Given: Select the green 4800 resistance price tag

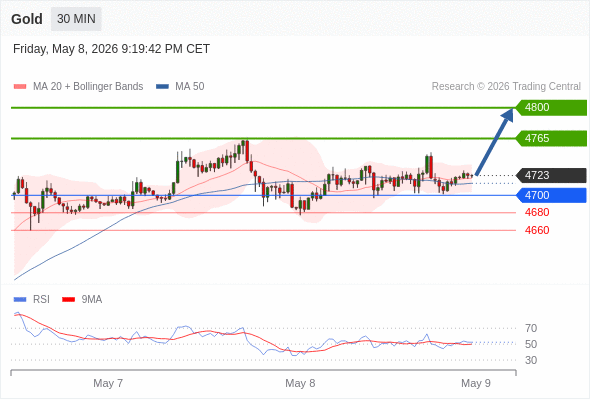Looking at the screenshot, I should tap(551, 108).
